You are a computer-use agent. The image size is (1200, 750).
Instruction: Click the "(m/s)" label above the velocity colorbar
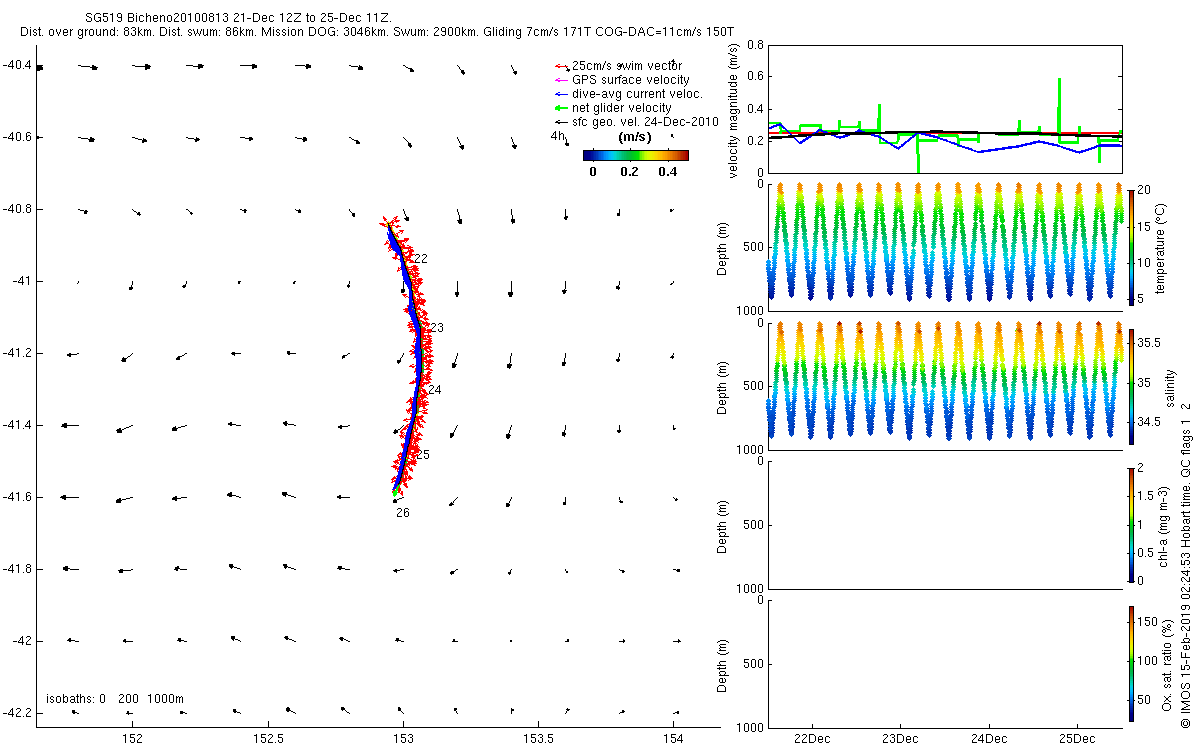coord(635,136)
